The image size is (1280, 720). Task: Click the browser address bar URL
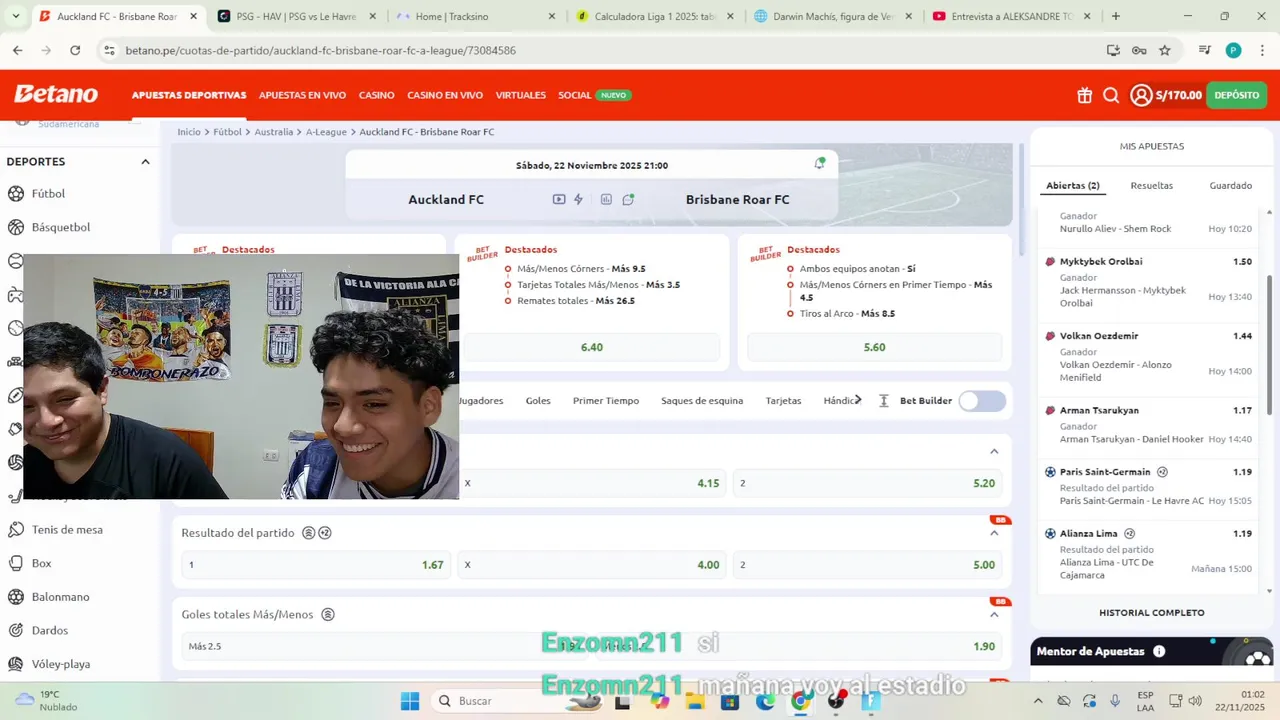[x=321, y=50]
